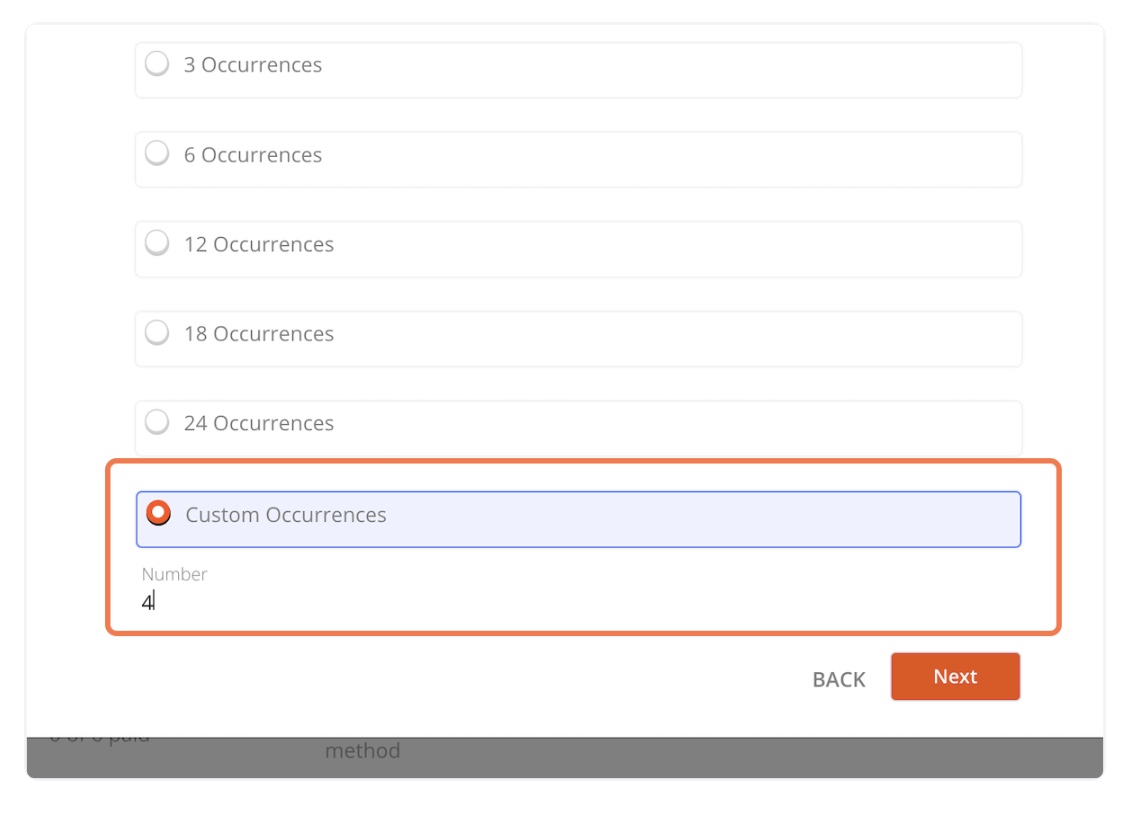Click the "18 Occurrences" option label

coord(258,334)
